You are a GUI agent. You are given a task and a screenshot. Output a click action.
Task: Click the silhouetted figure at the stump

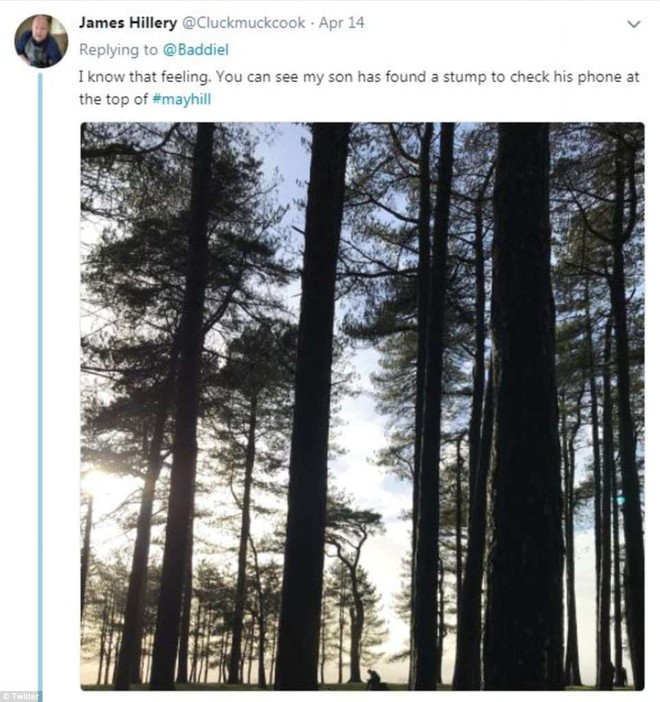coord(374,679)
